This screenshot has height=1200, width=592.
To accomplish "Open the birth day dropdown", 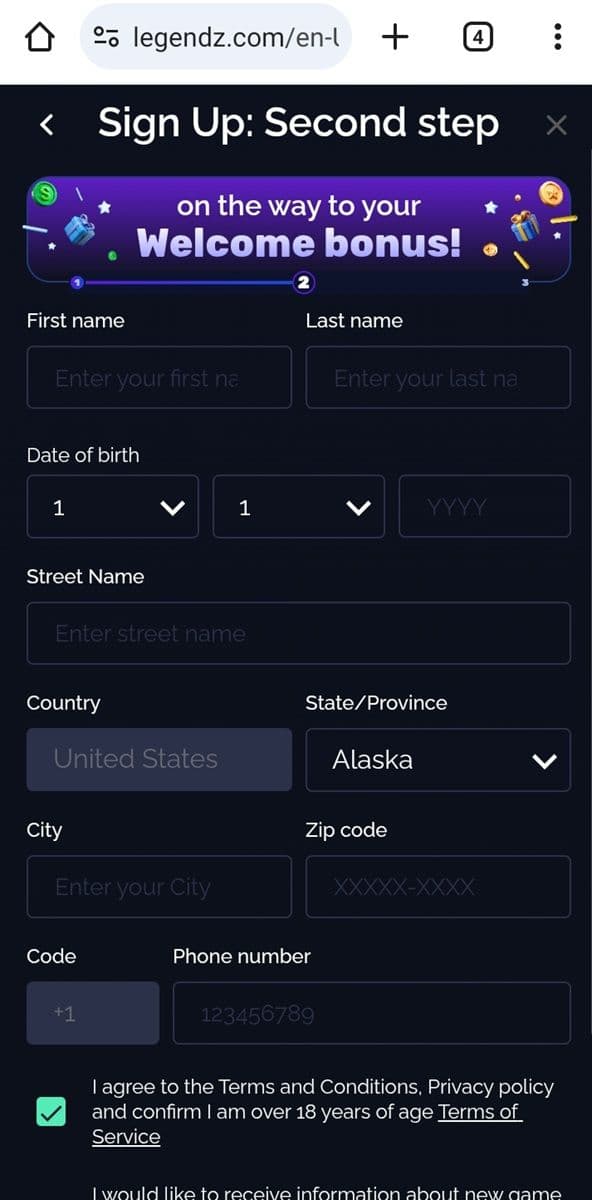I will click(112, 507).
